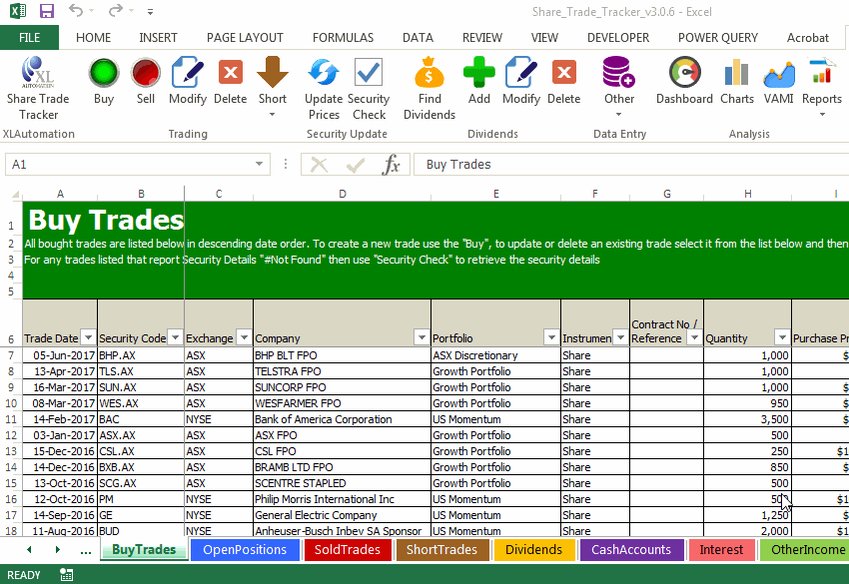849x584 pixels.
Task: Open the Charts analysis icon
Action: pos(736,73)
